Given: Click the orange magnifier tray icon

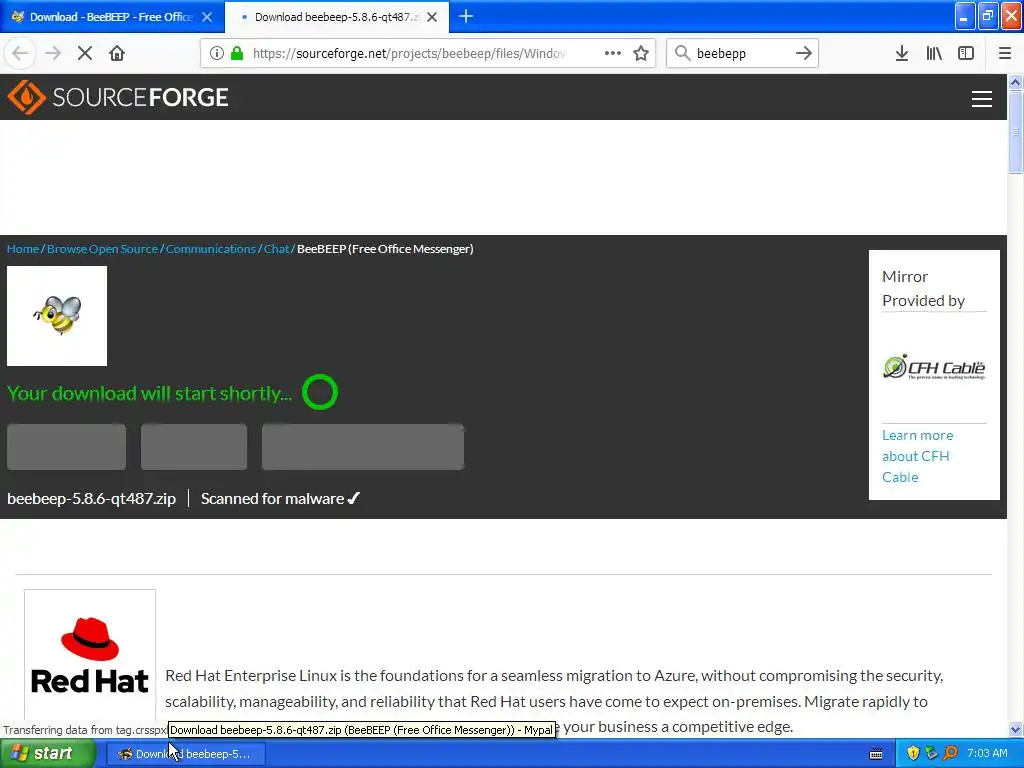Looking at the screenshot, I should click(x=950, y=754).
